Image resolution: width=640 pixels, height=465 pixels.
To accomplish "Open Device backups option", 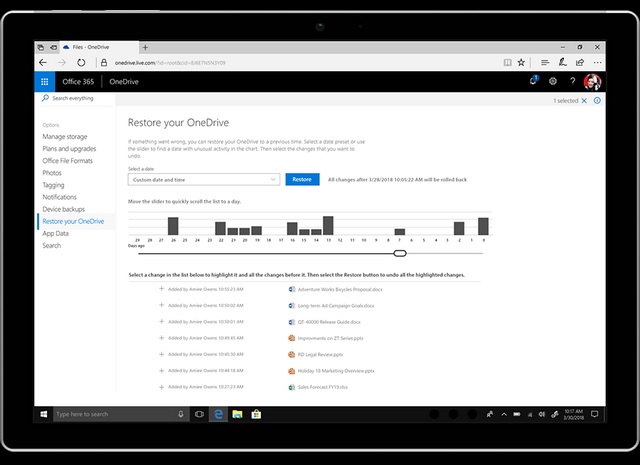I will (x=64, y=209).
